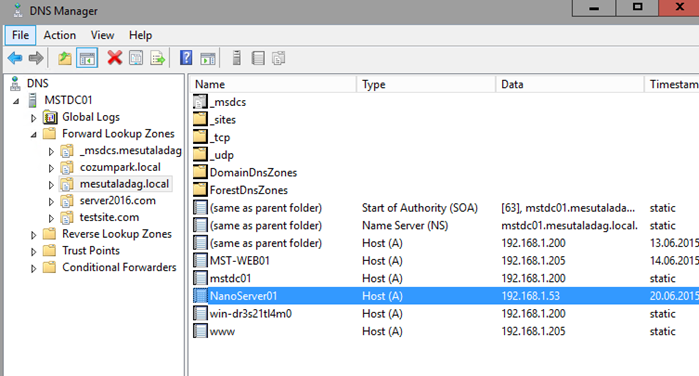The width and height of the screenshot is (699, 376).
Task: Sort by the Name column header
Action: pos(274,84)
